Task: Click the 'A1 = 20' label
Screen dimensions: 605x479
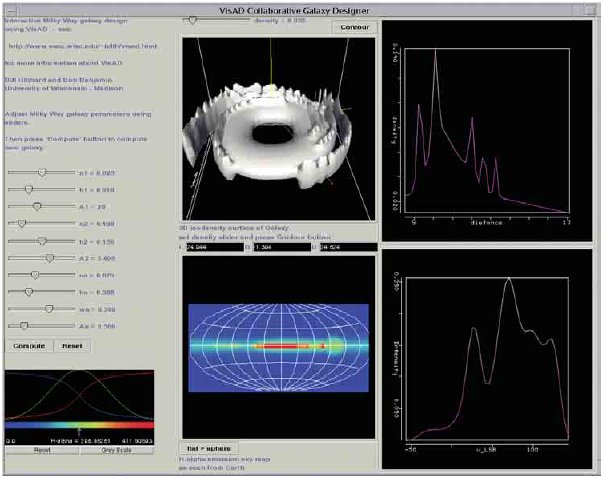Action: (93, 207)
